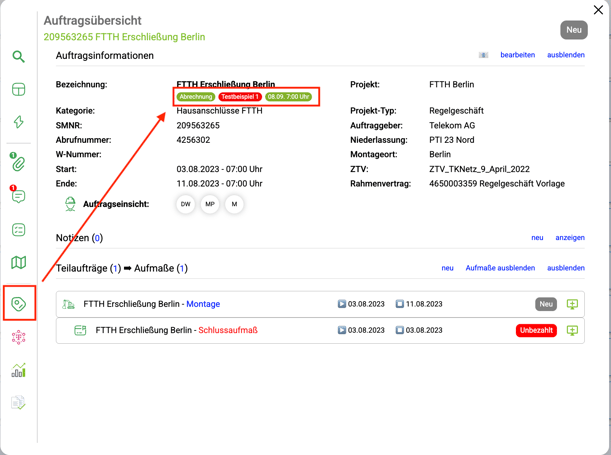Click bearbeiten to edit order information

[x=517, y=55]
